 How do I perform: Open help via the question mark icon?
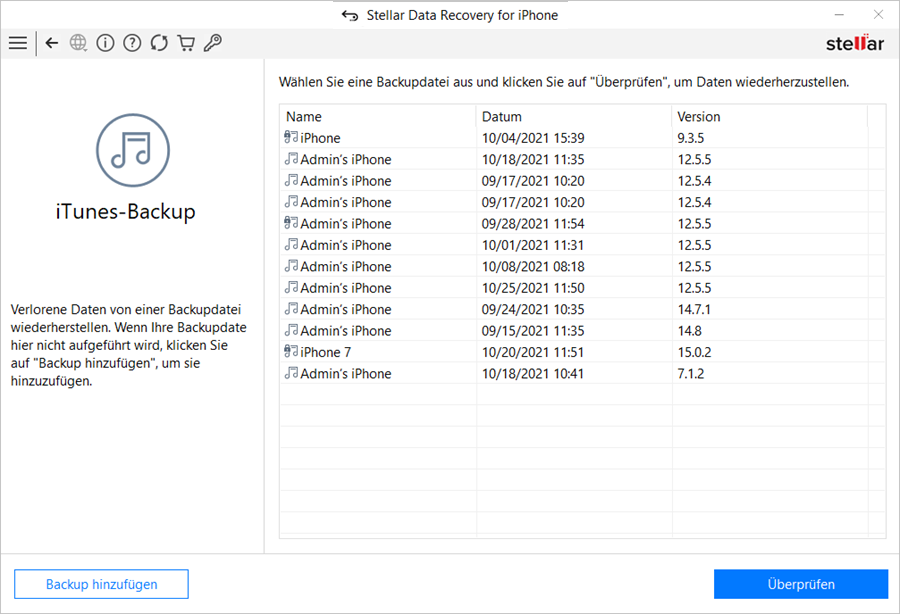(132, 43)
